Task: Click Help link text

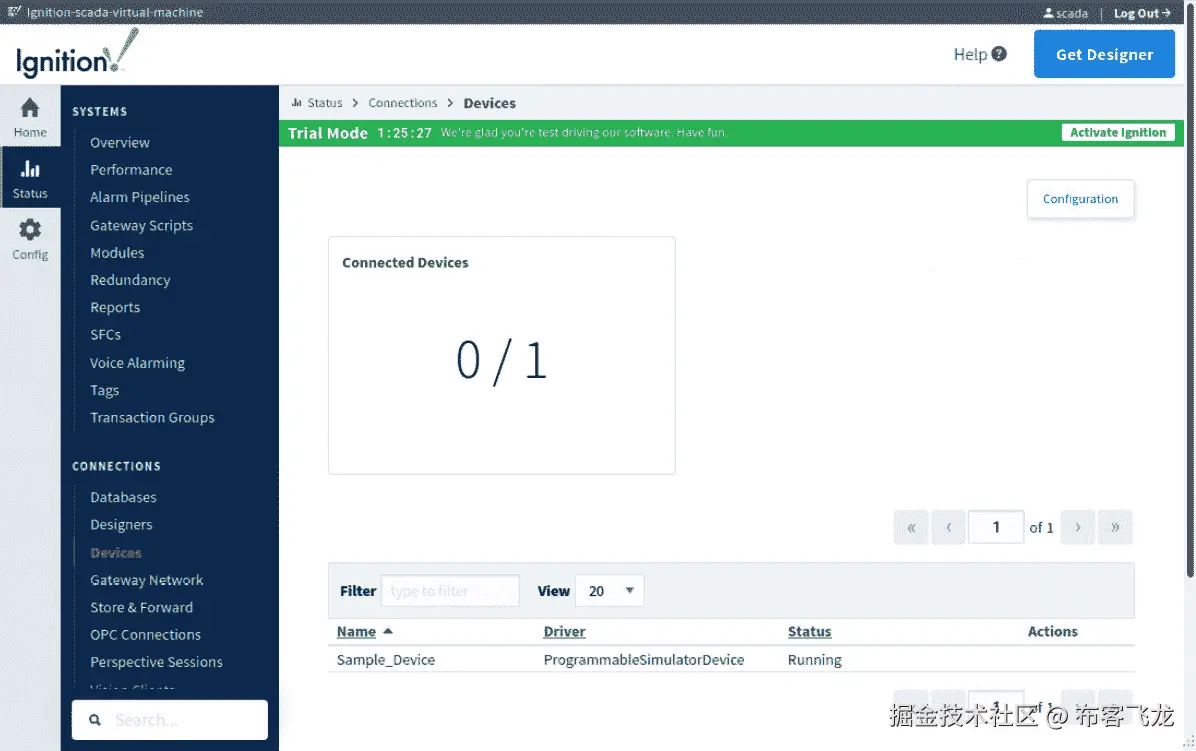Action: 970,54
